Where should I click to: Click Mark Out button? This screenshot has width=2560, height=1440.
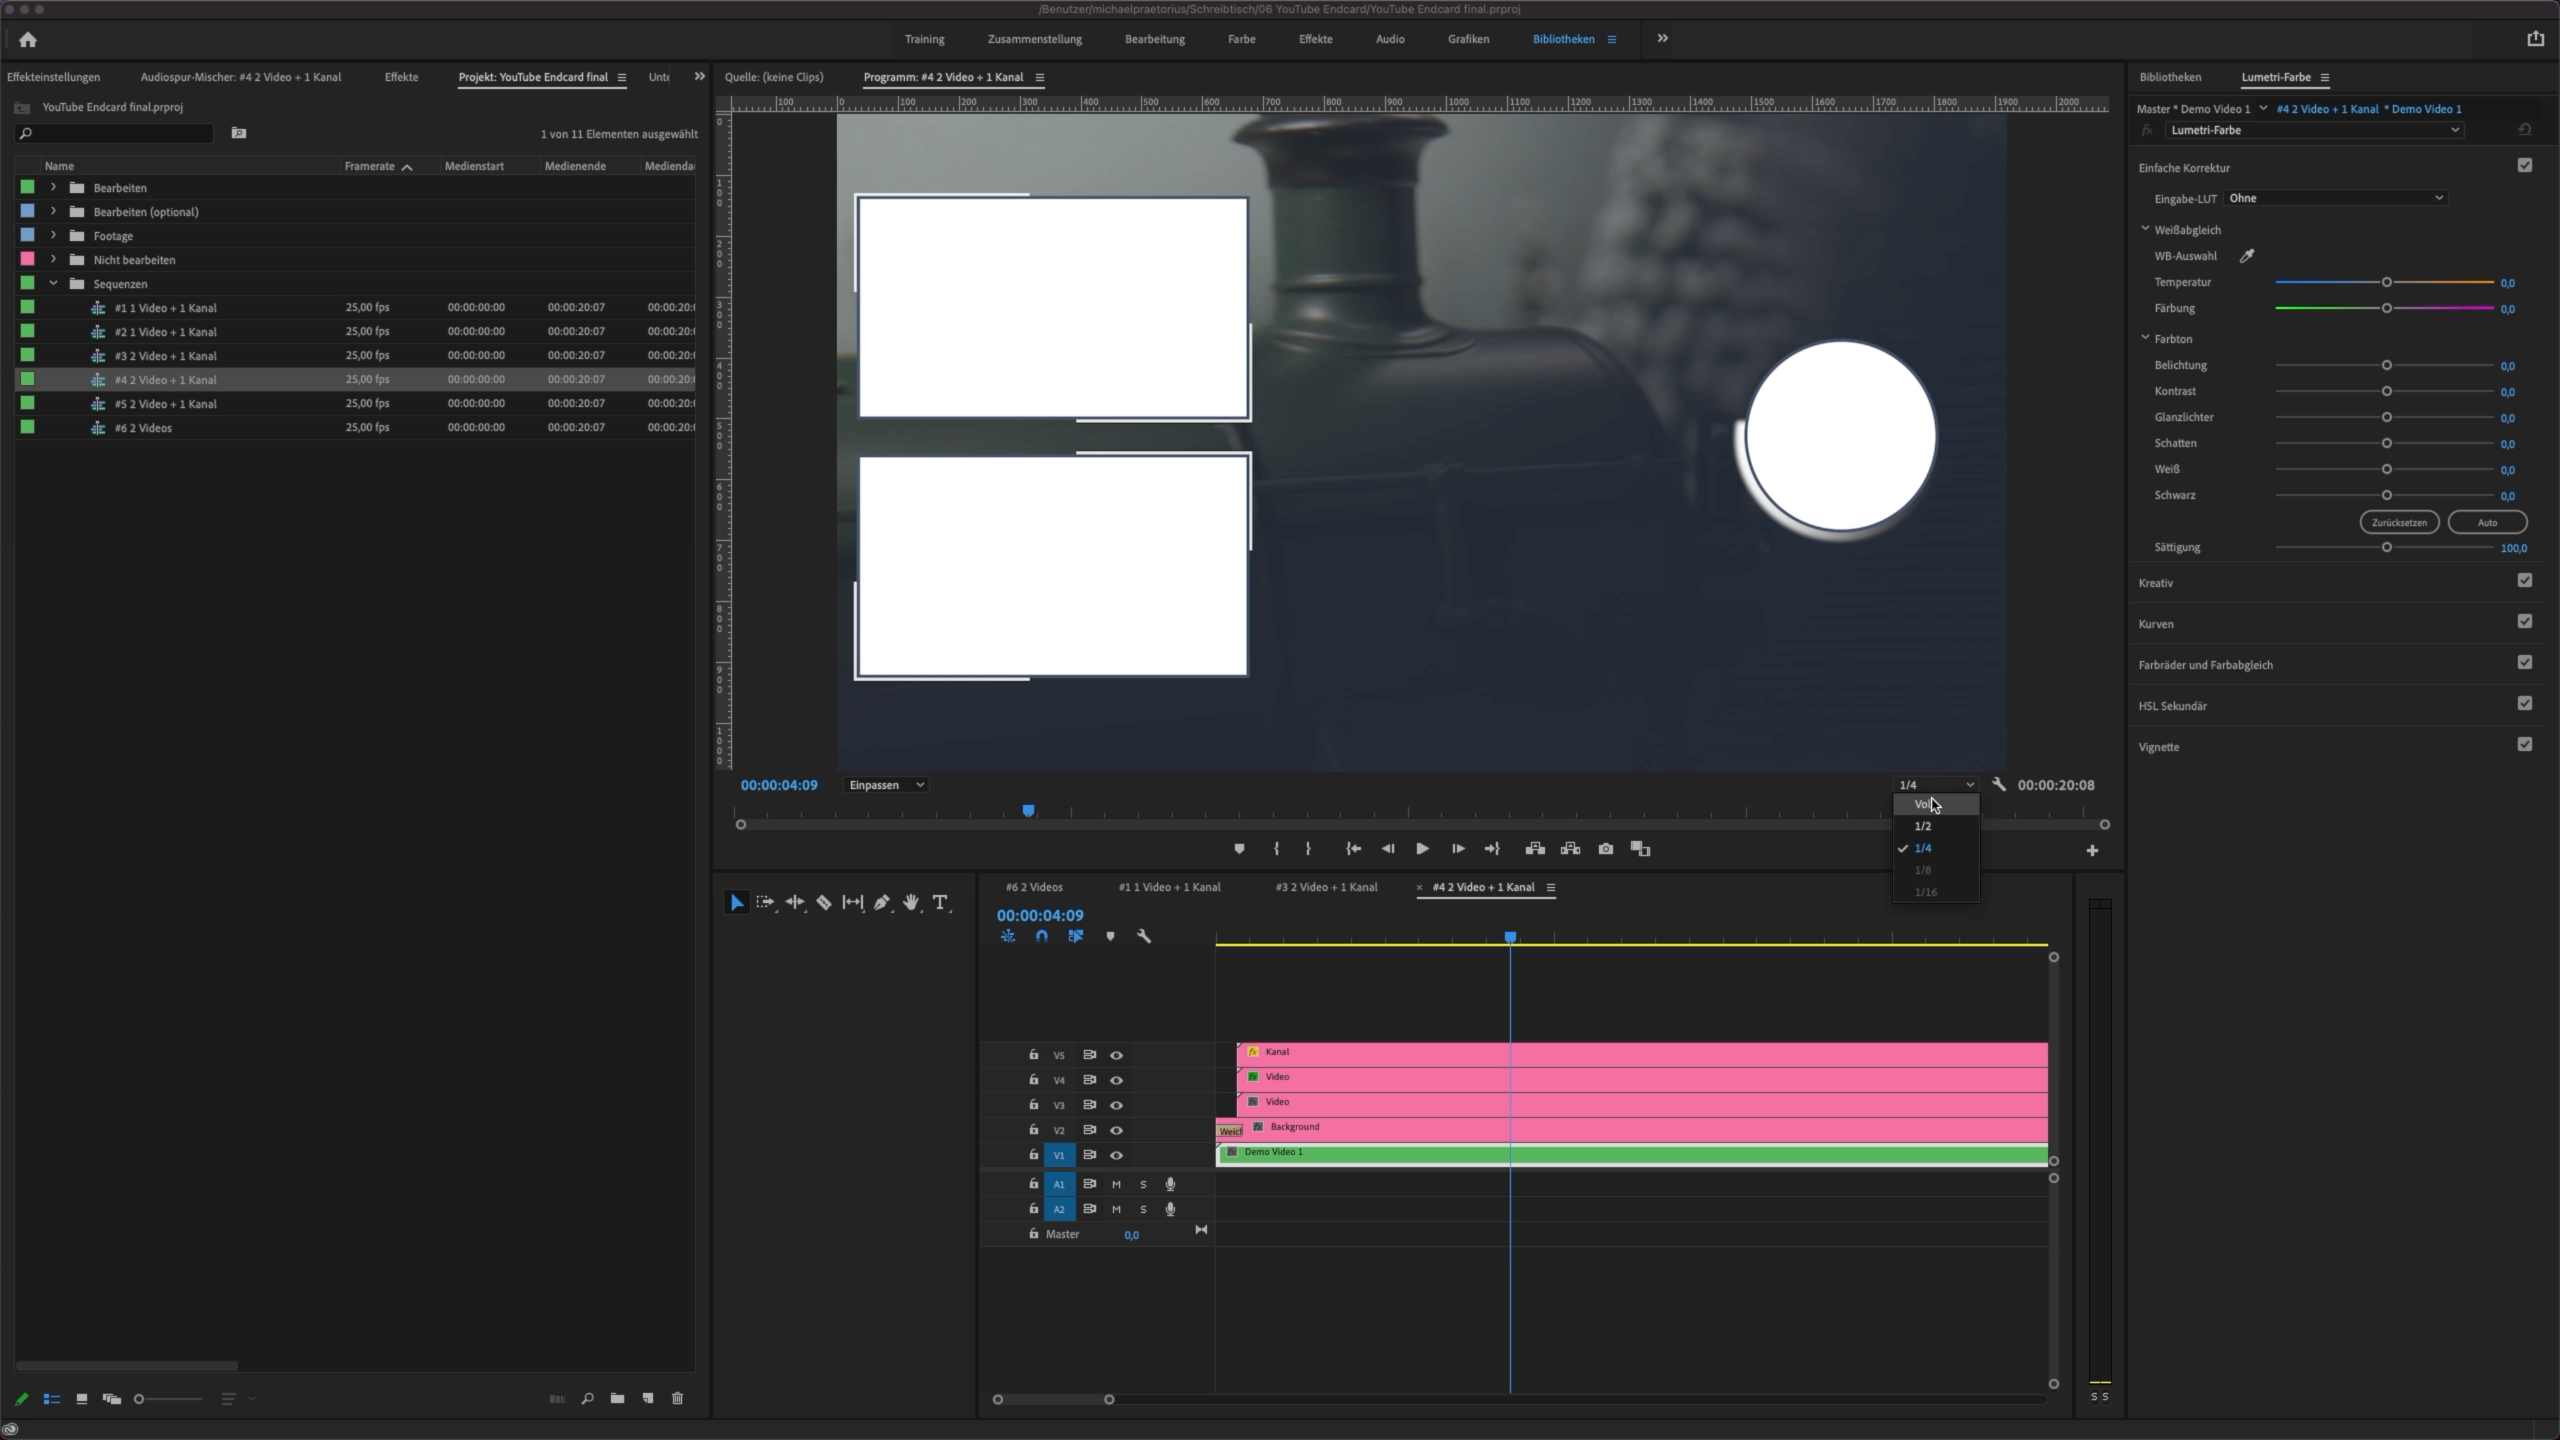[x=1308, y=849]
